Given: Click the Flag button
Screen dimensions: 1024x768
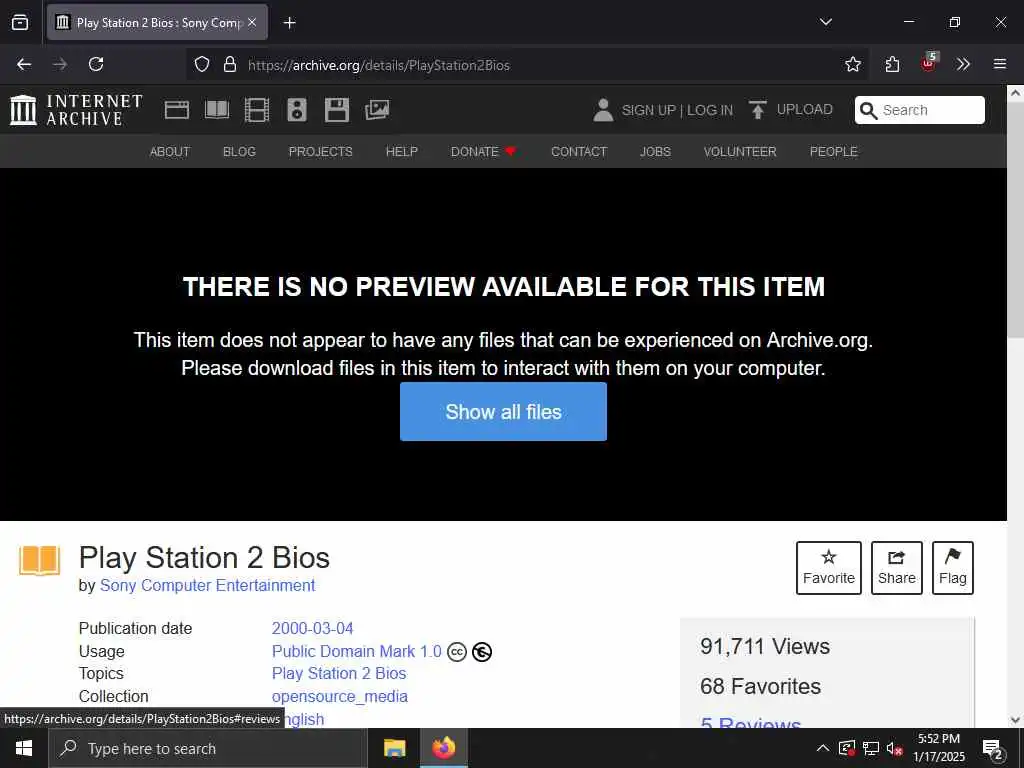Looking at the screenshot, I should point(952,568).
